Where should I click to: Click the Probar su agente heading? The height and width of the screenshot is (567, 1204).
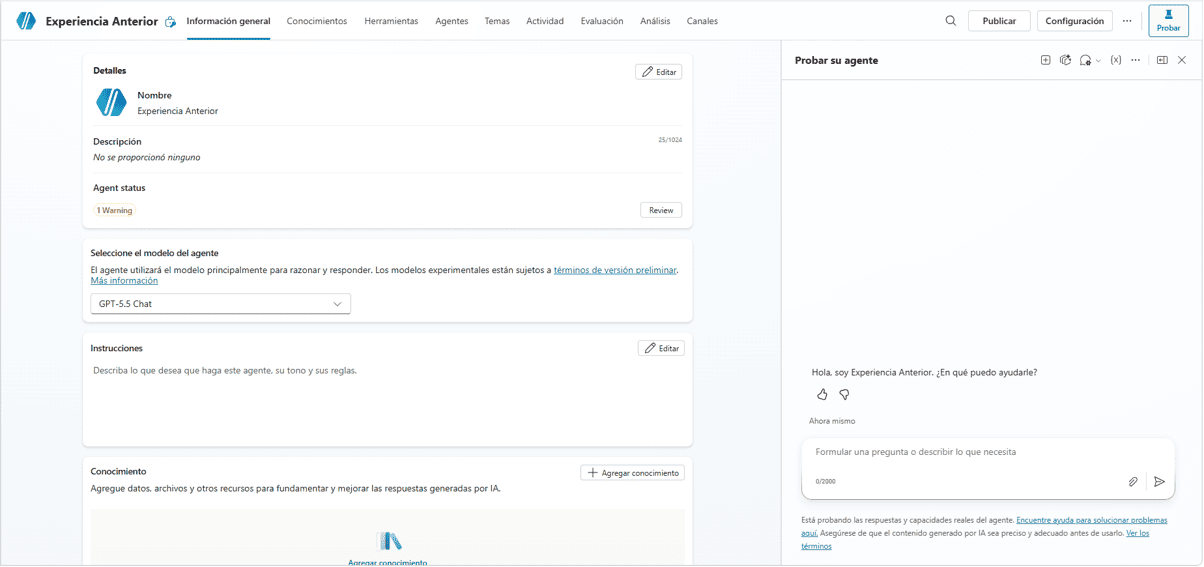click(x=836, y=60)
